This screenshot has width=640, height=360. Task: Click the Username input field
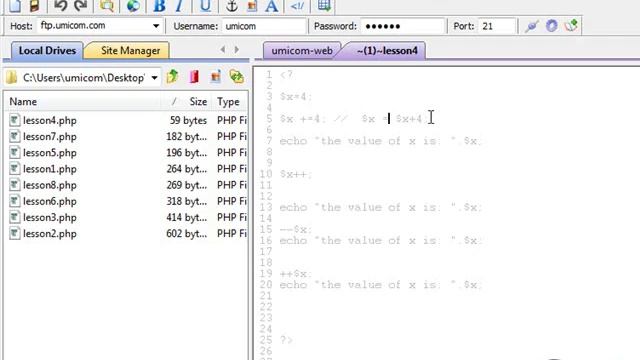point(263,26)
